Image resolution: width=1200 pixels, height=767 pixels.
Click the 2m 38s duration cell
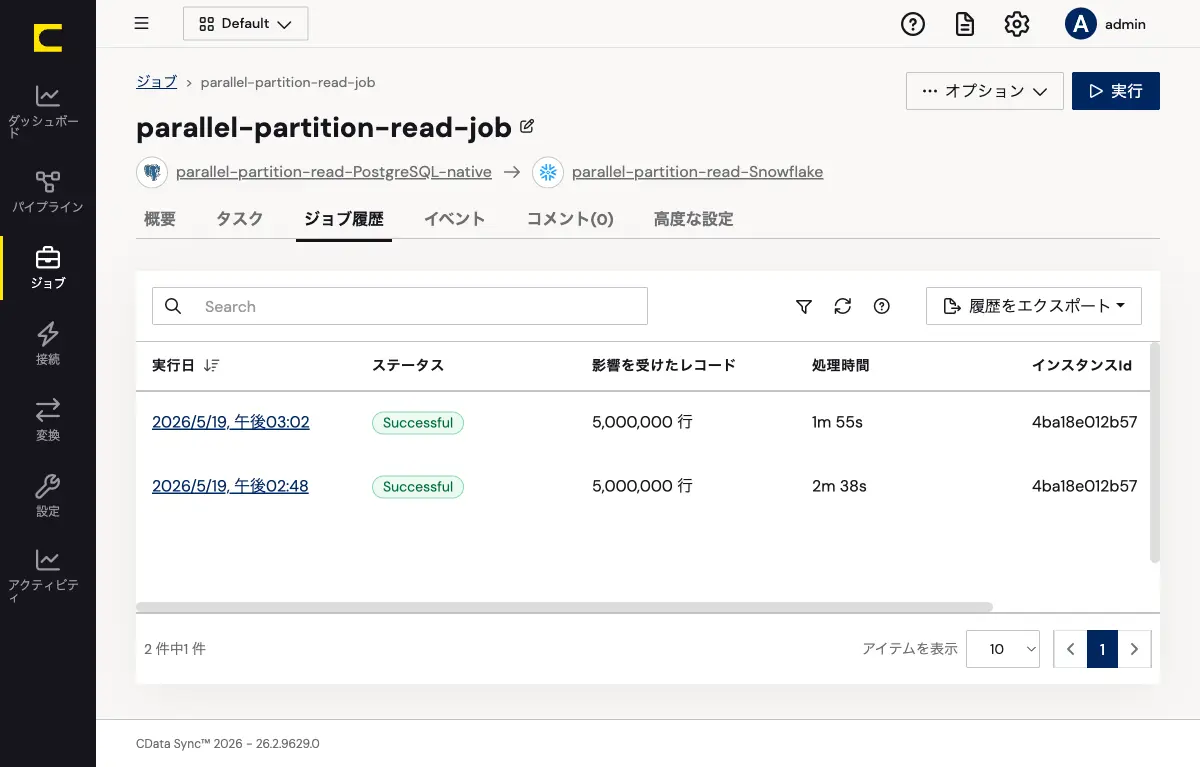coord(839,487)
